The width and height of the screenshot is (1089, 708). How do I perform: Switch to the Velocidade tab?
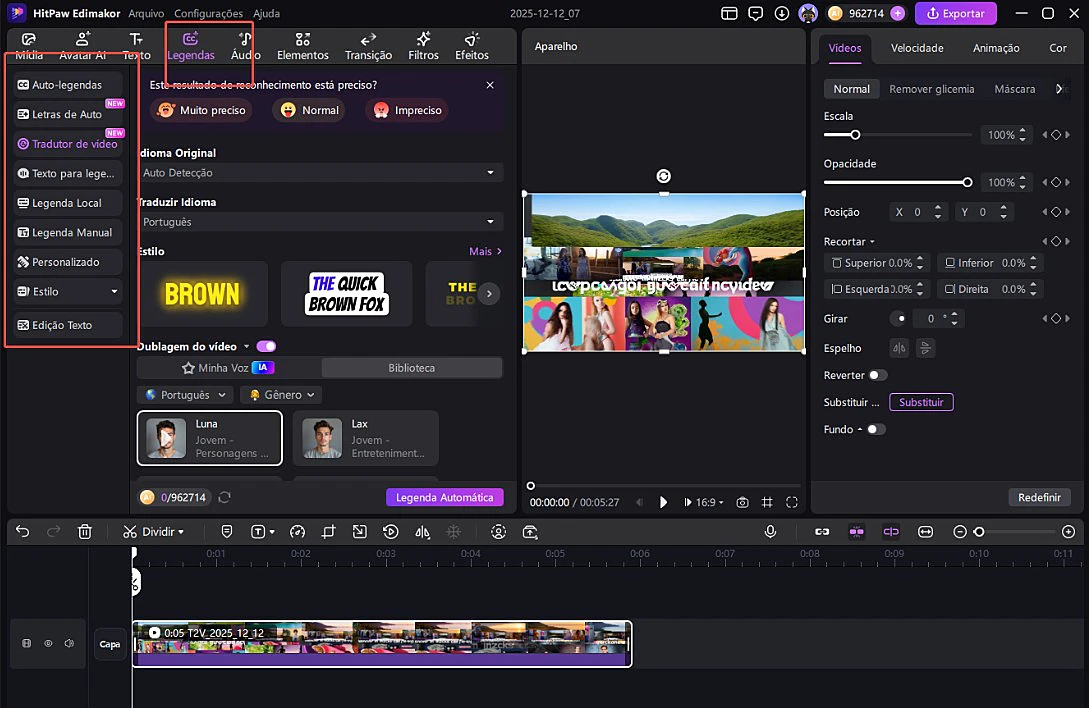[917, 48]
